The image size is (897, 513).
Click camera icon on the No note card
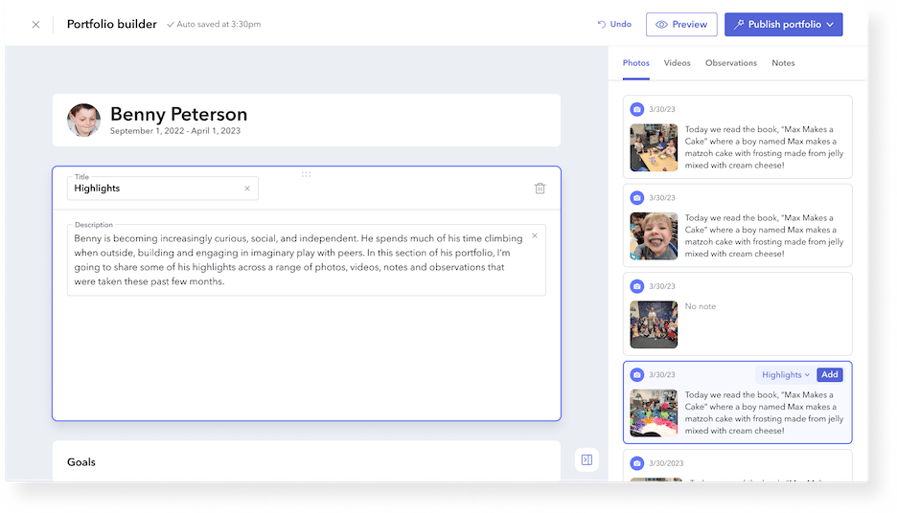636,286
